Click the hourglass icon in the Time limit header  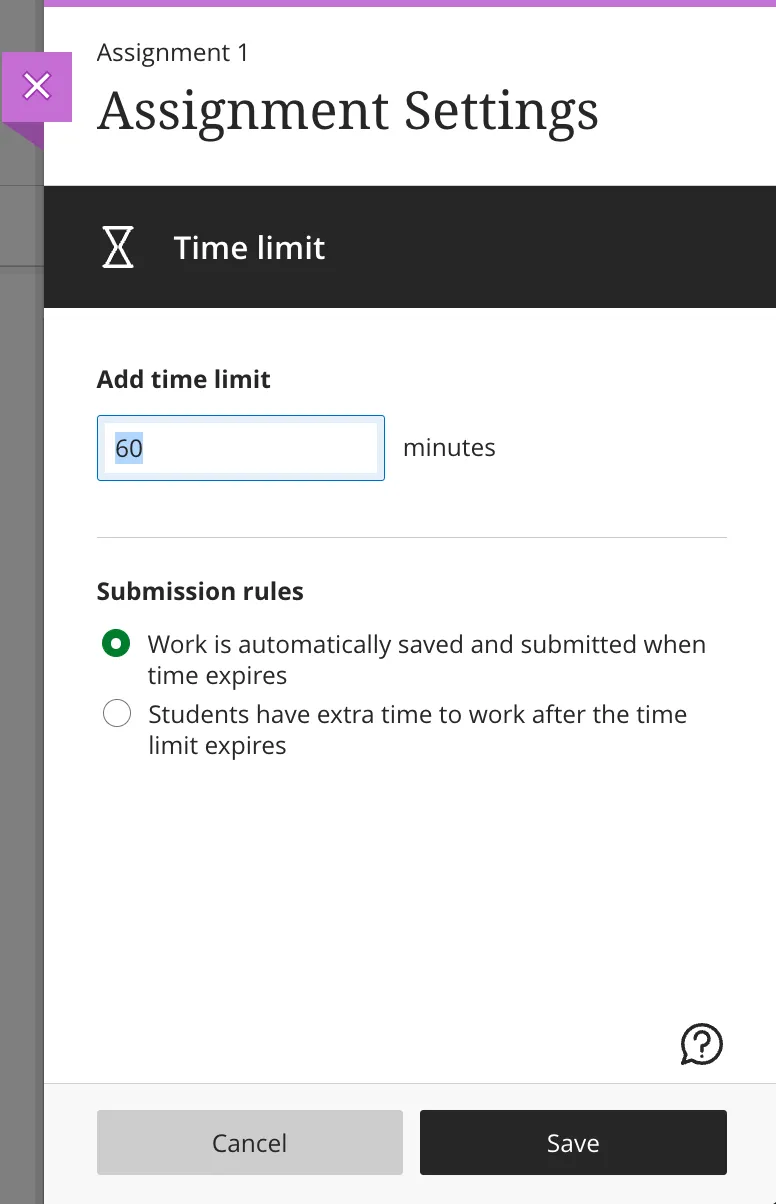point(118,247)
